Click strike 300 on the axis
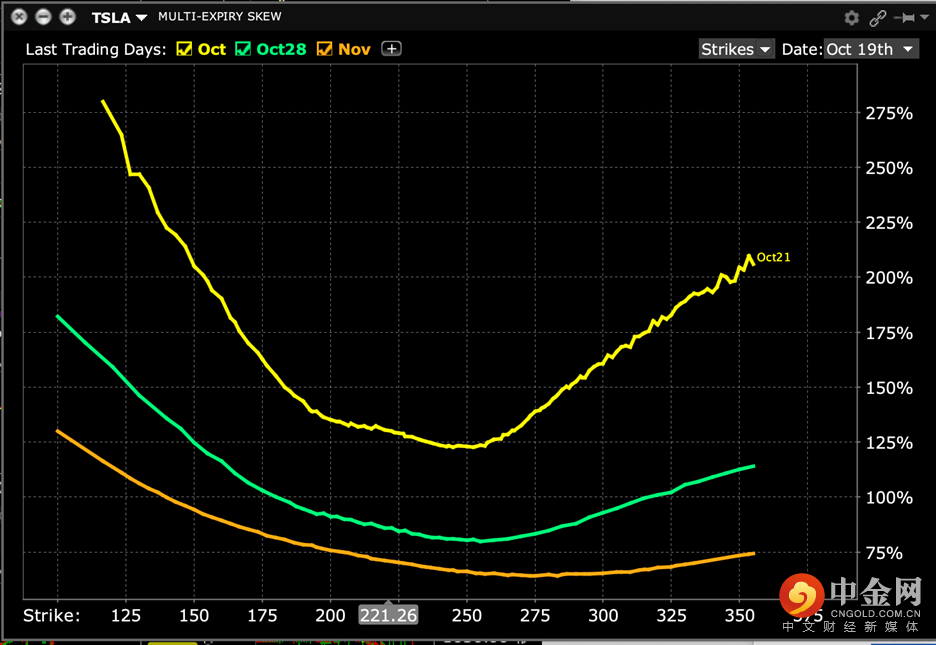Image resolution: width=936 pixels, height=645 pixels. (x=603, y=615)
